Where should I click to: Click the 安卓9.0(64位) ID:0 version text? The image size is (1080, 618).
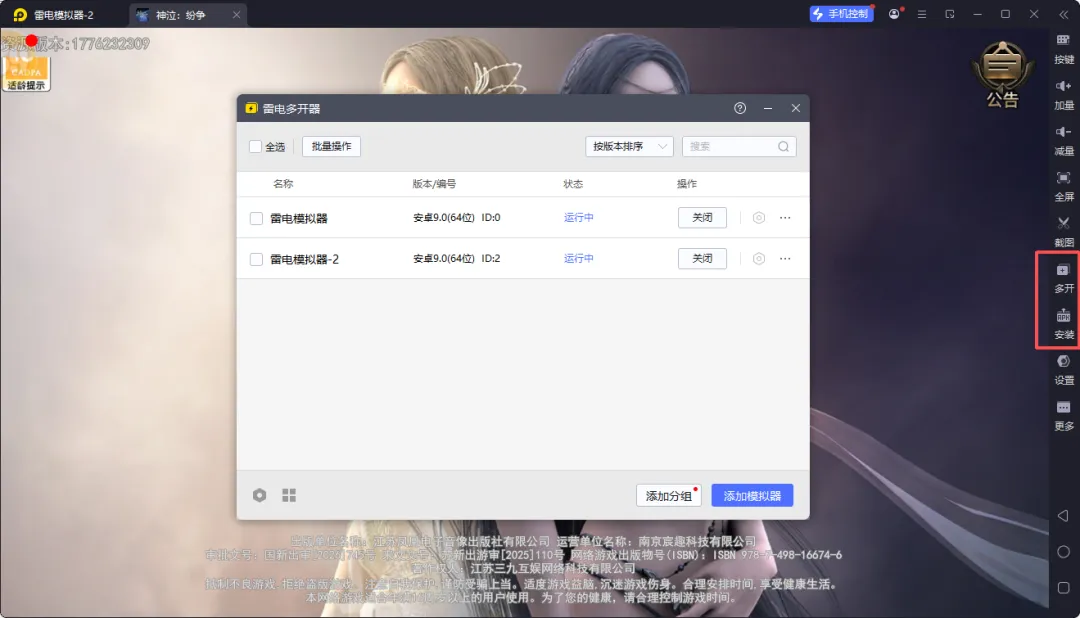point(457,218)
